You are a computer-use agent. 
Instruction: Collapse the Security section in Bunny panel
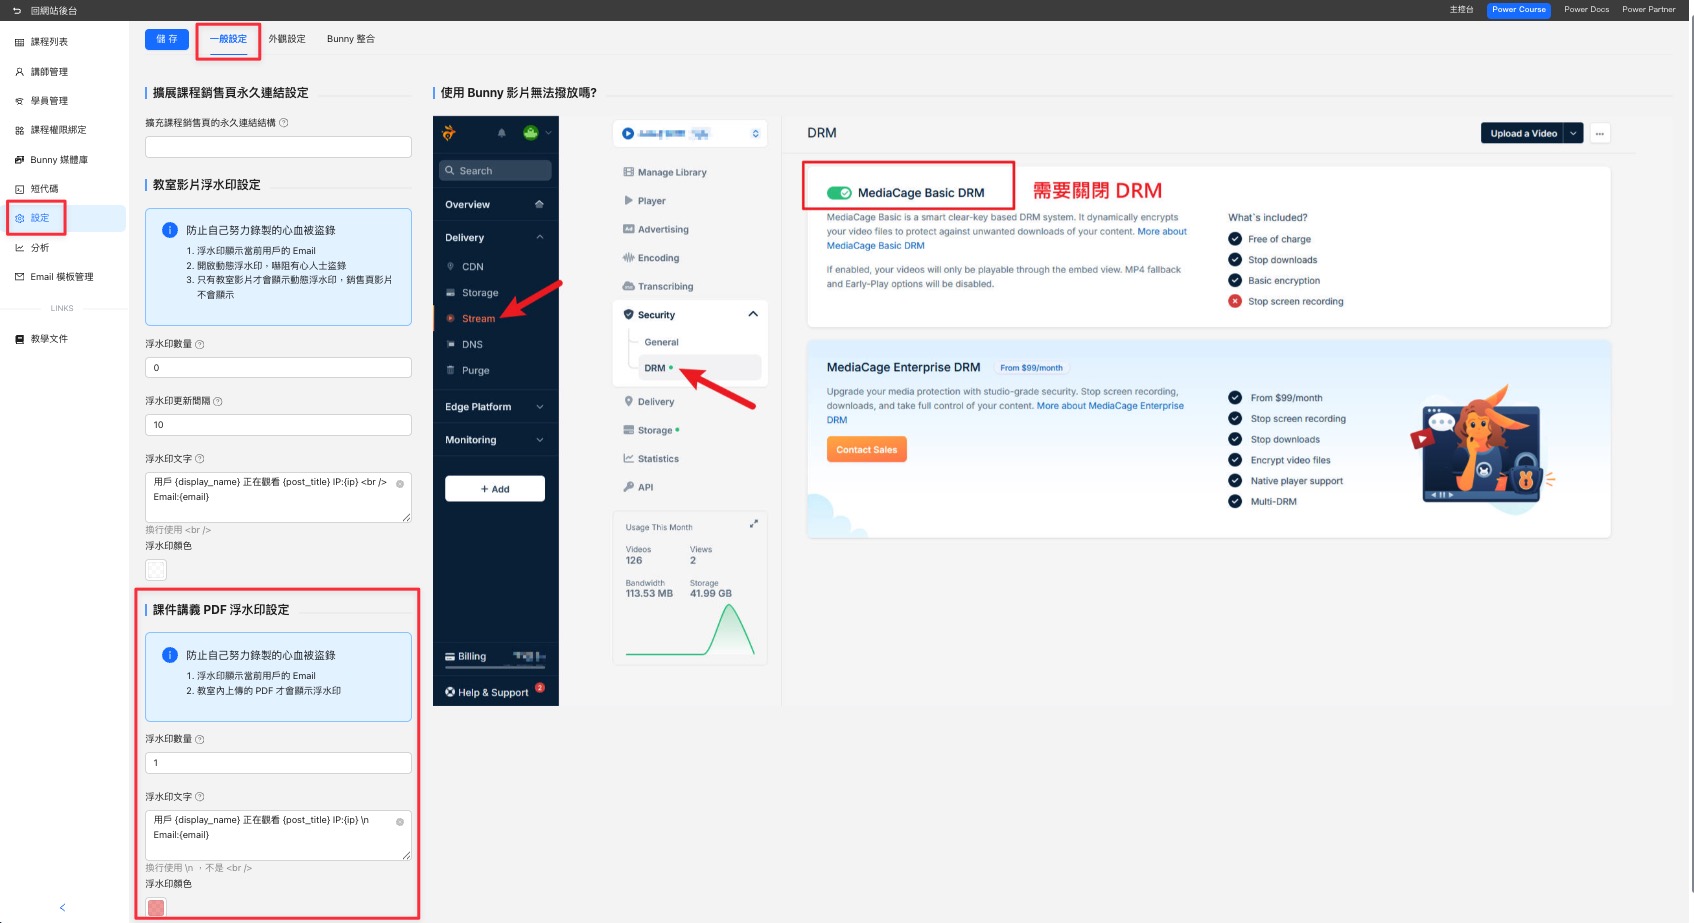point(753,314)
